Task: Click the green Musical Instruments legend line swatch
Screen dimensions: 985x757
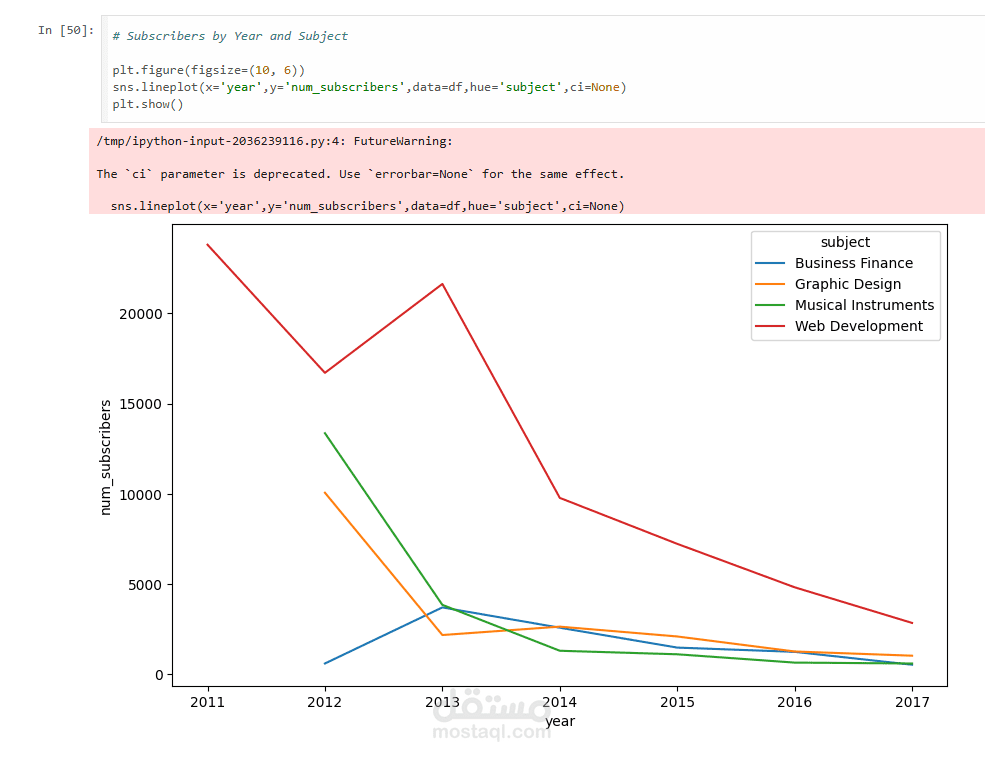Action: click(x=770, y=305)
